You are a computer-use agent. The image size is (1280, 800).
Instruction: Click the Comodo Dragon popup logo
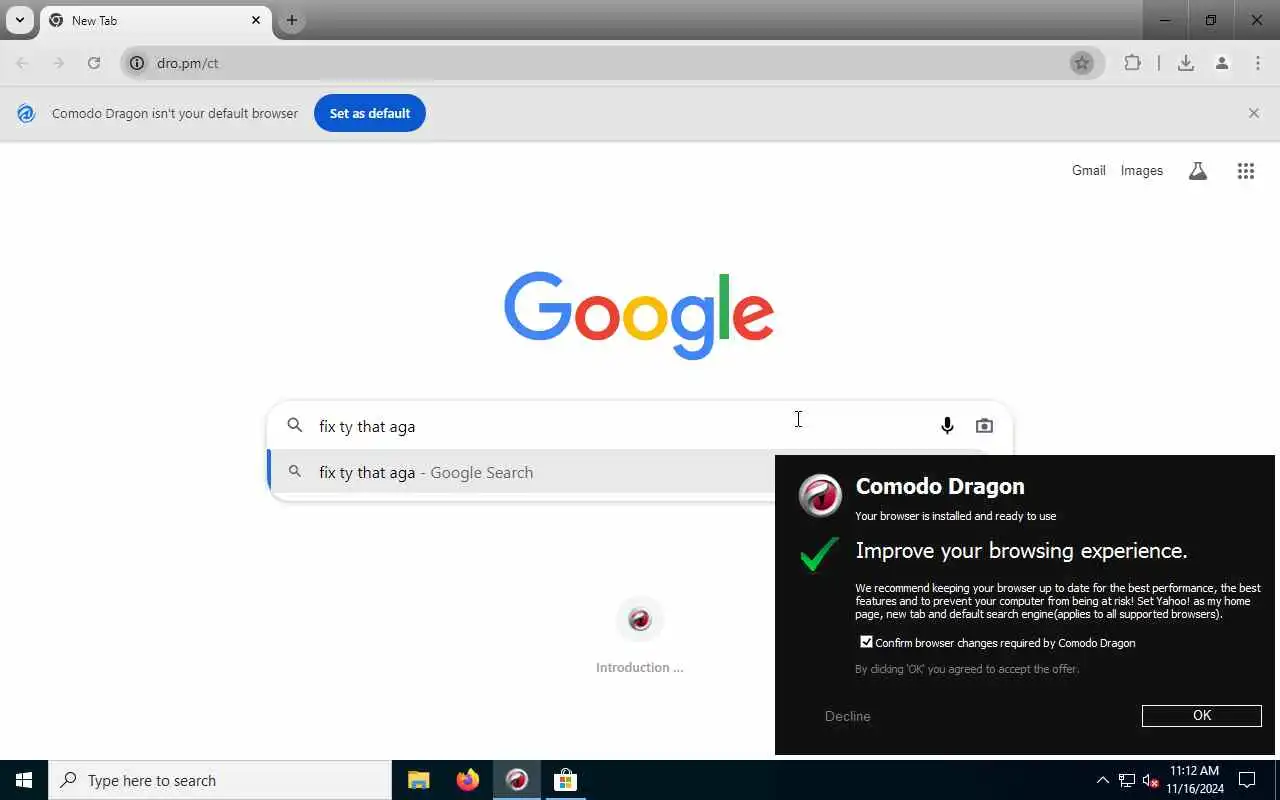coord(820,495)
